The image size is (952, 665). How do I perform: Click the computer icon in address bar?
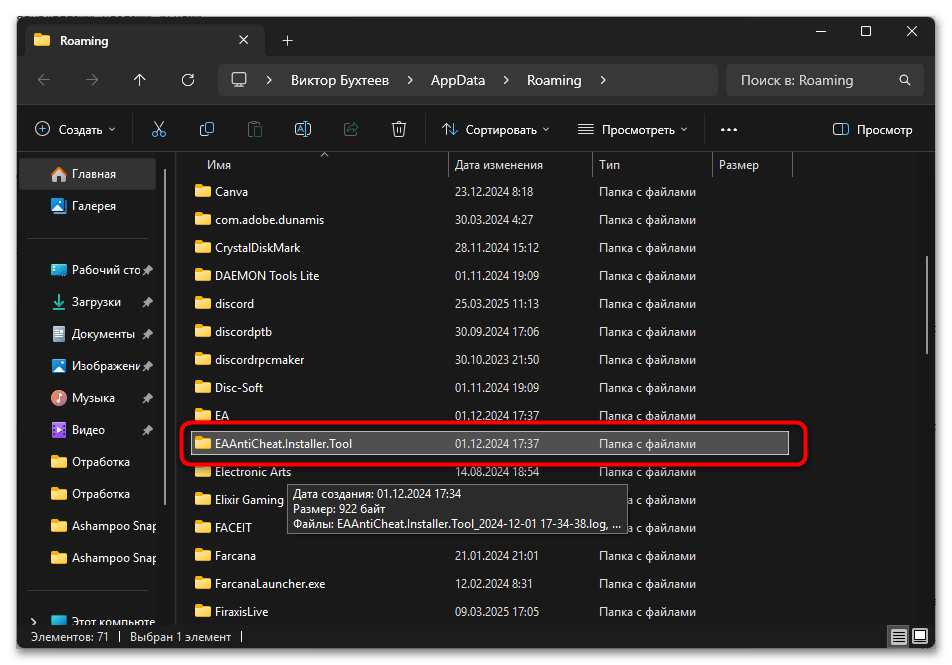239,80
